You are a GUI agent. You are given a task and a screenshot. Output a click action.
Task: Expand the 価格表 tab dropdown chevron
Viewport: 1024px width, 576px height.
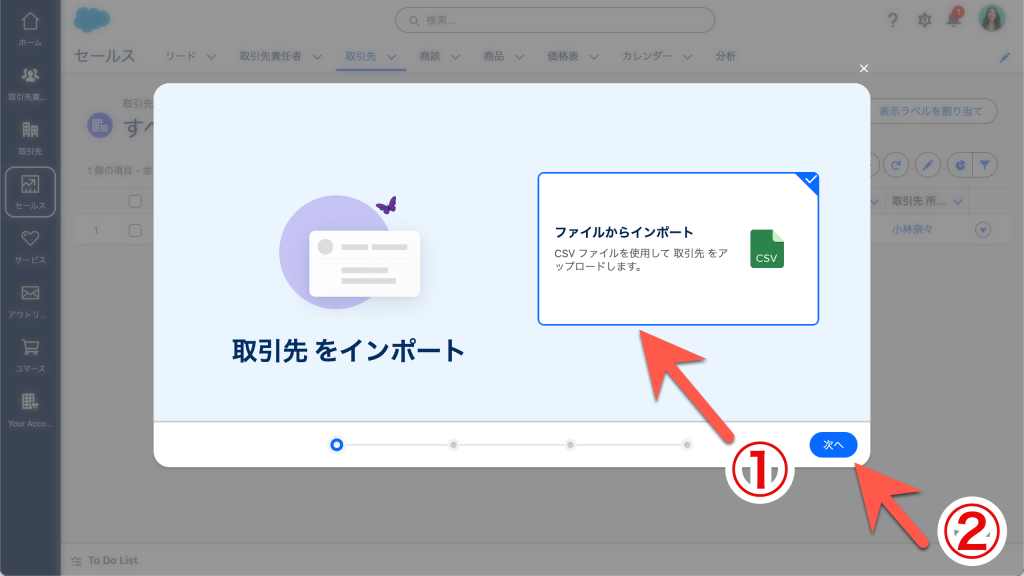coord(594,57)
